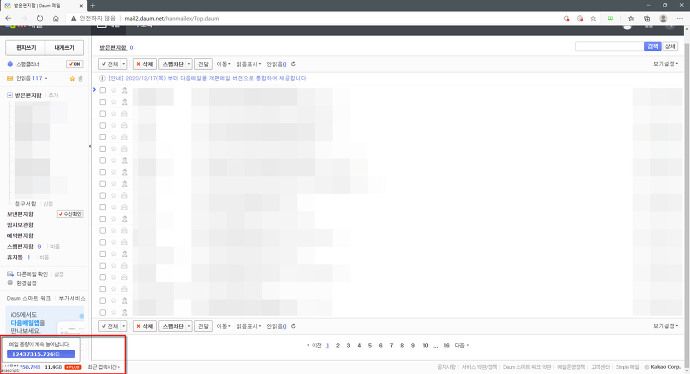Open the 보낸편지함 sent mailbox
690x374 pixels.
click(20, 214)
